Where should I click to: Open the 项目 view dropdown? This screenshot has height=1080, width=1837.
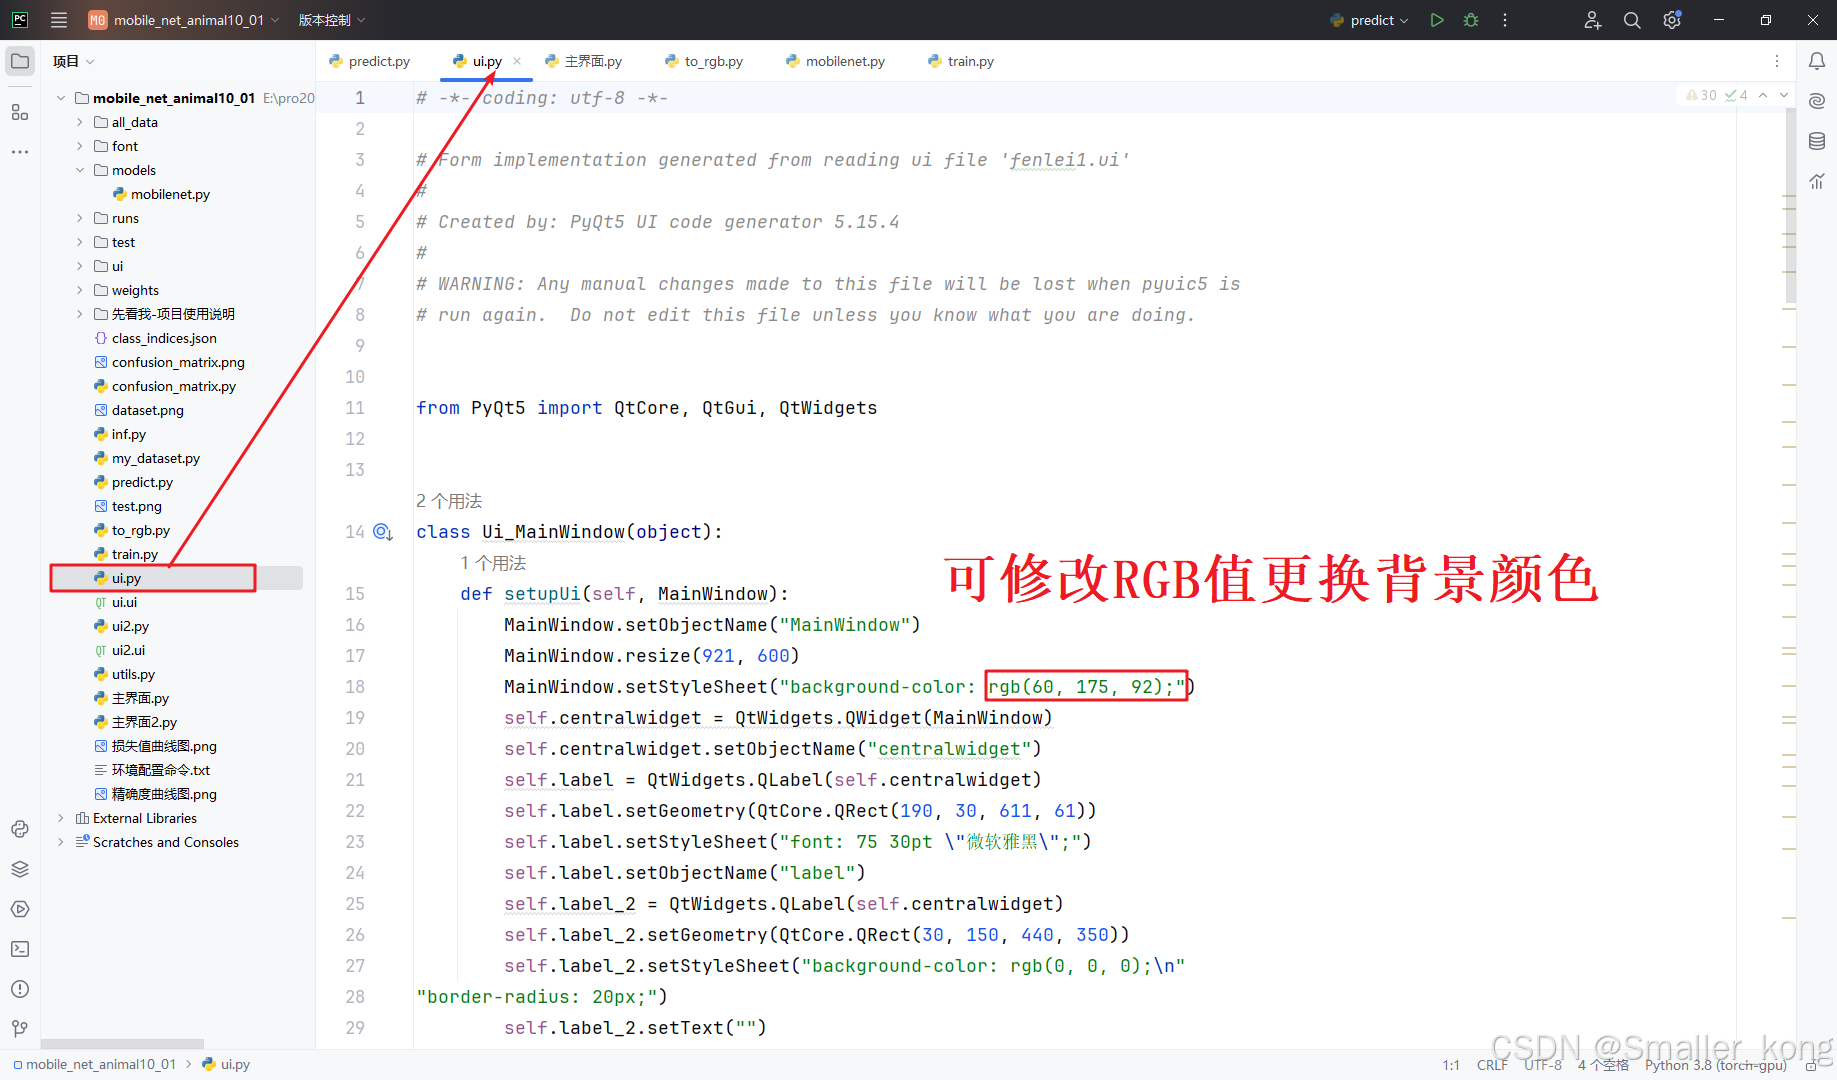(x=73, y=61)
